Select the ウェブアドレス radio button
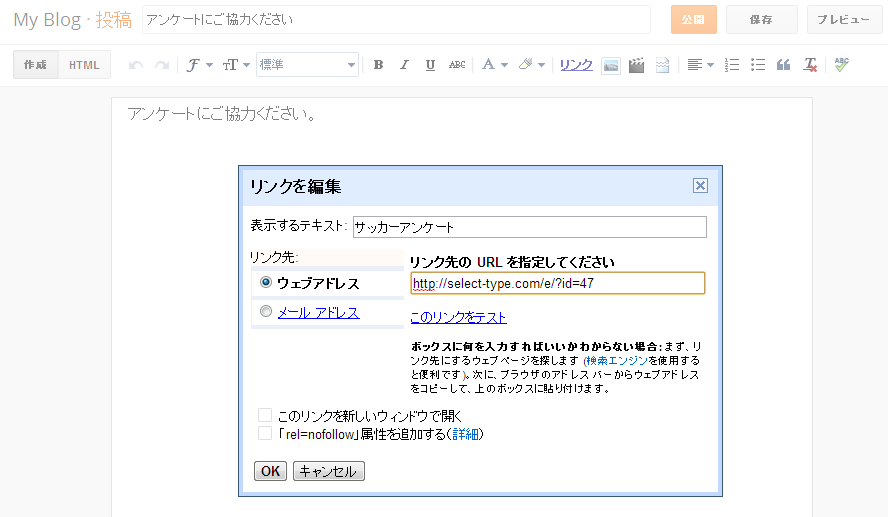Viewport: 888px width, 517px height. pyautogui.click(x=266, y=283)
